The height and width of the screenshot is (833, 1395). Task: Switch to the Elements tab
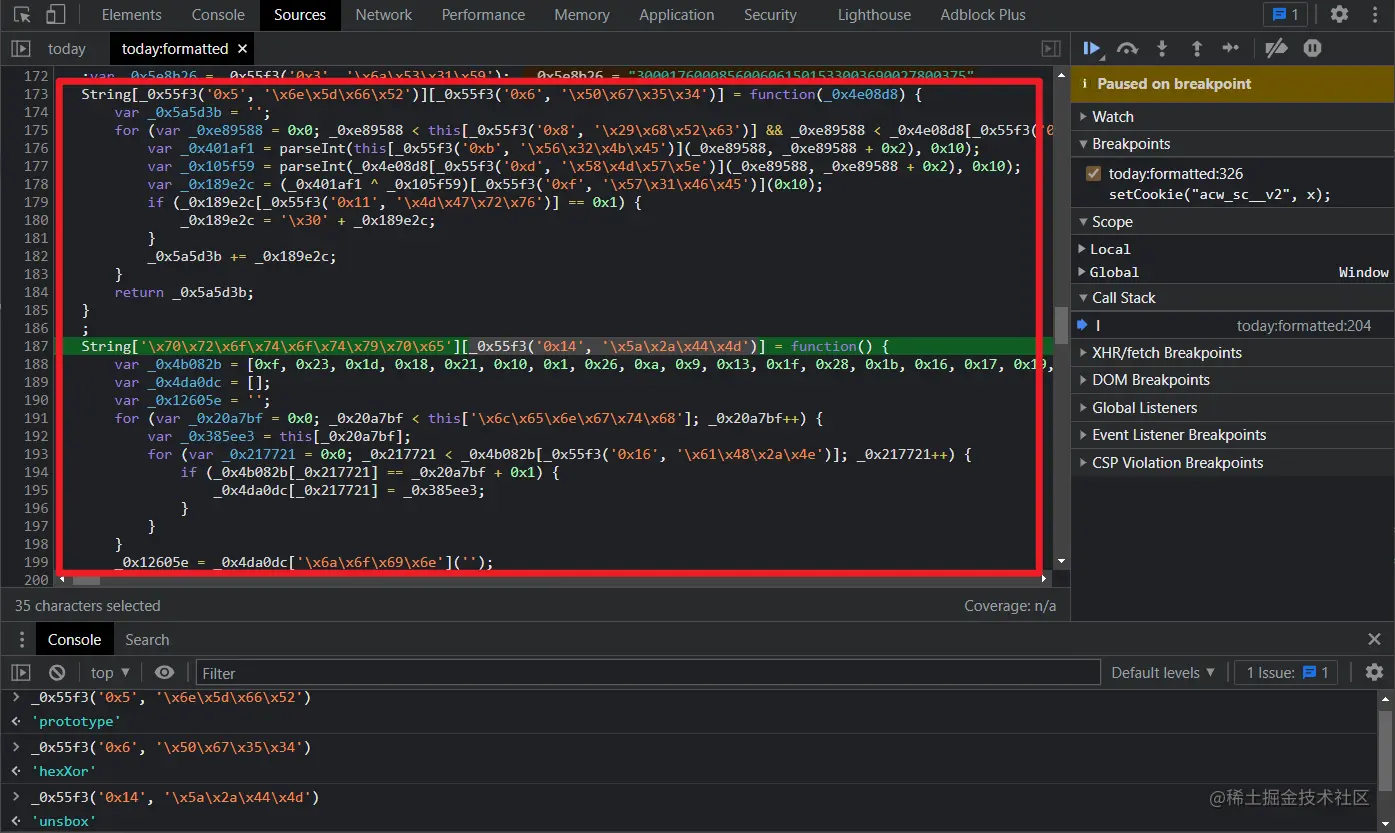tap(131, 15)
